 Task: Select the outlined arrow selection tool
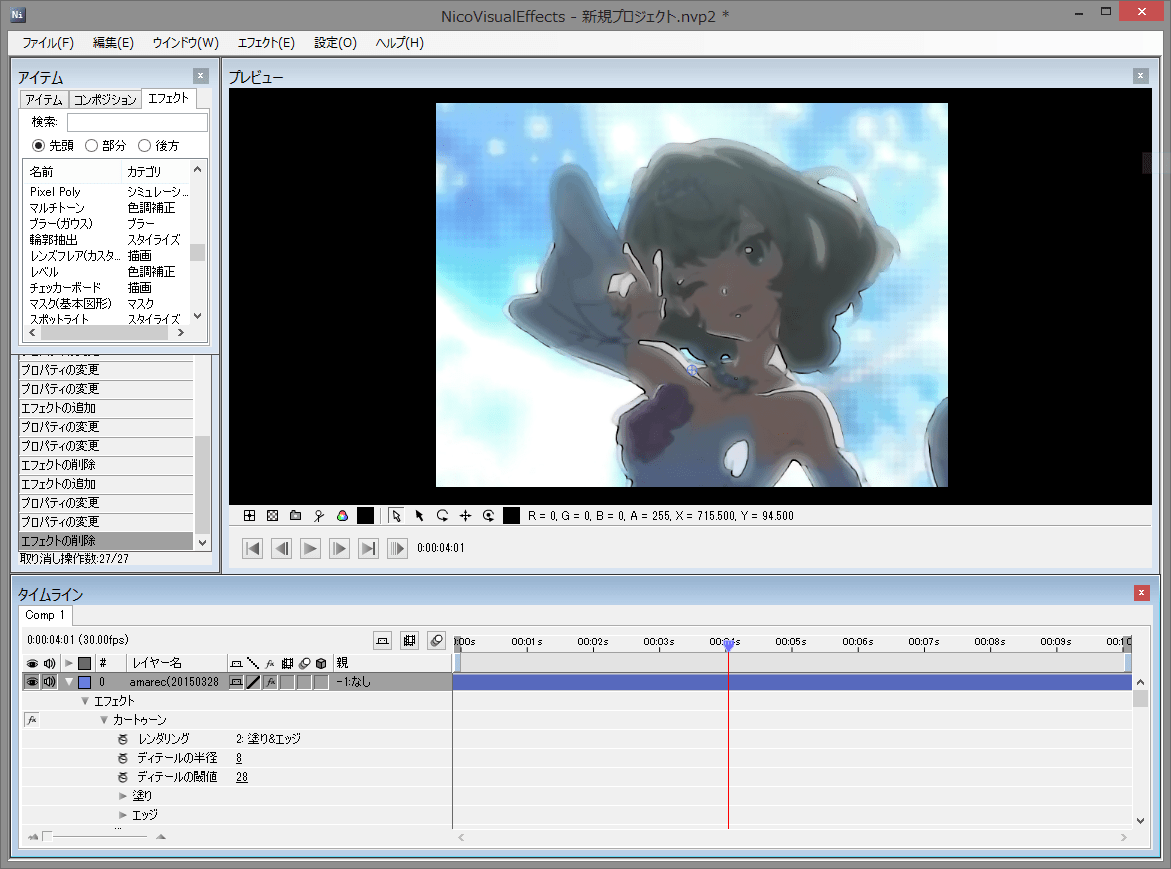point(396,516)
